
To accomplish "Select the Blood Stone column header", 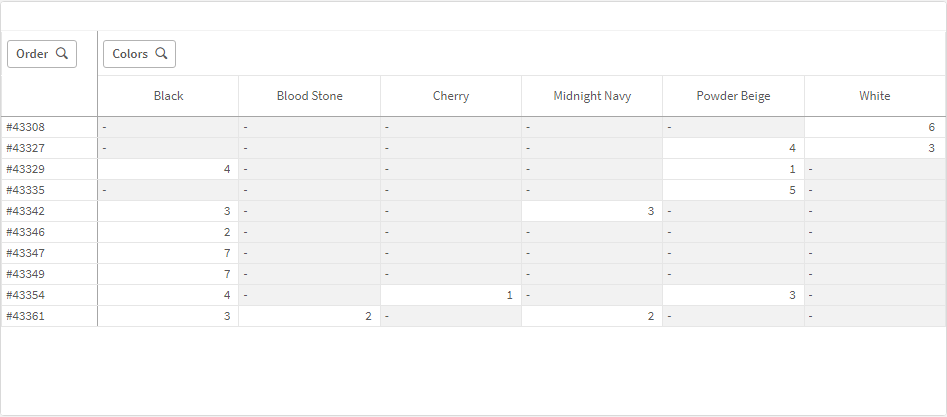I will click(x=309, y=96).
